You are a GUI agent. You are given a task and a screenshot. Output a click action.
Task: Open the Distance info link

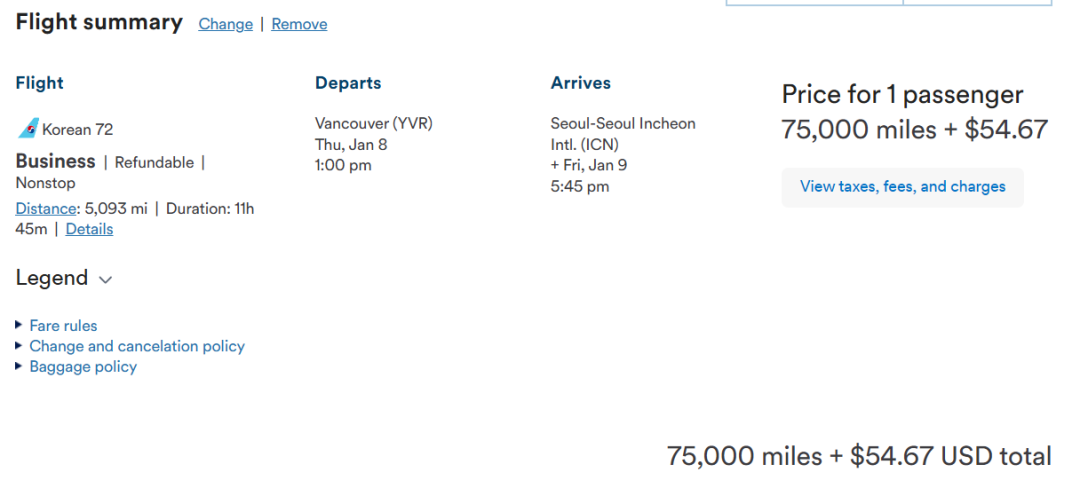click(x=46, y=209)
